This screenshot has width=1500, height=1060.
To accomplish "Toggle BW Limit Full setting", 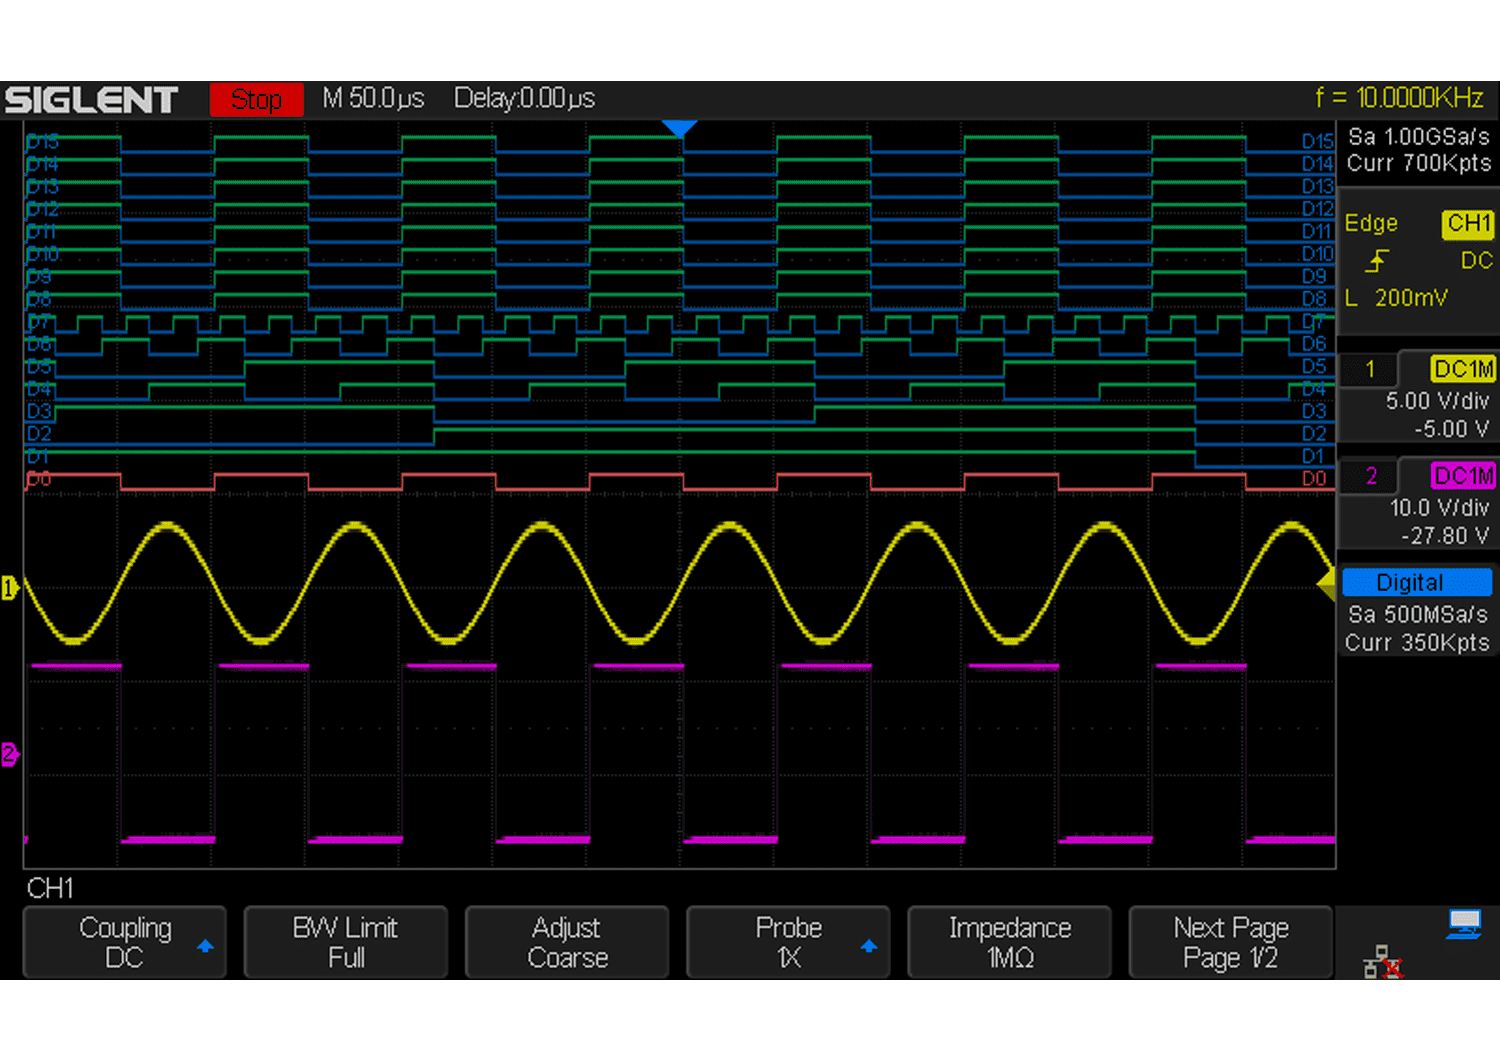I will [x=345, y=942].
